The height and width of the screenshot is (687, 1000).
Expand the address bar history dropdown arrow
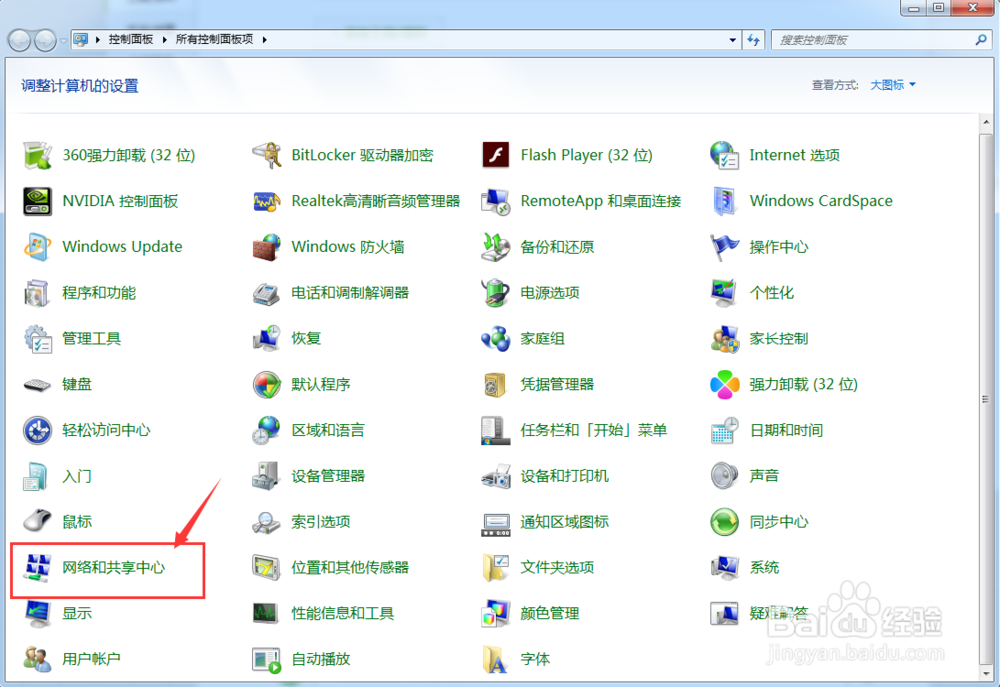point(732,40)
